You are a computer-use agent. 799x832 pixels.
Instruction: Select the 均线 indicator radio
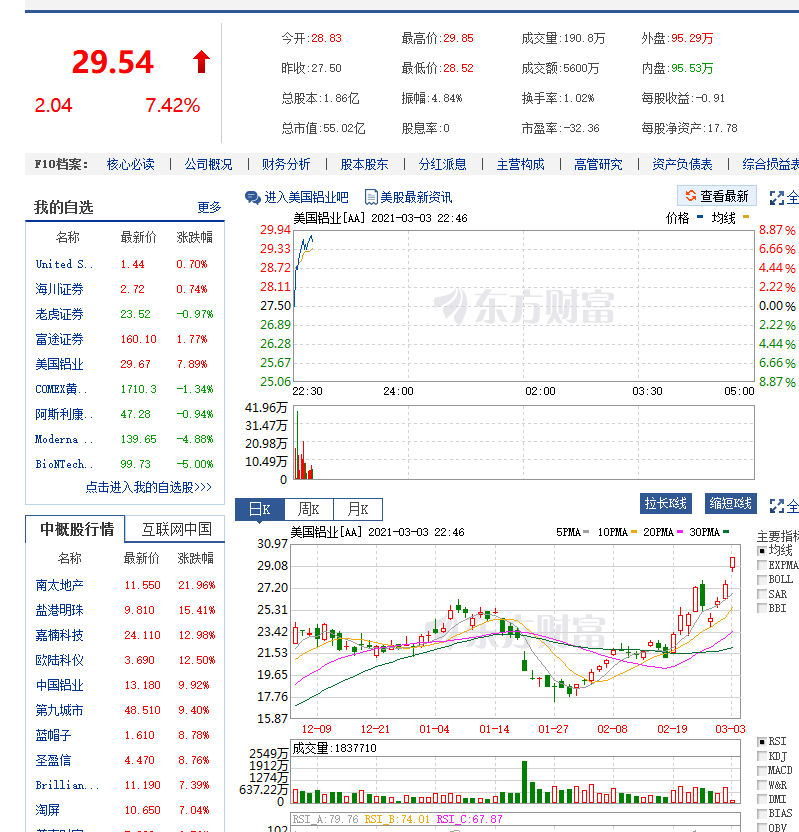point(762,551)
